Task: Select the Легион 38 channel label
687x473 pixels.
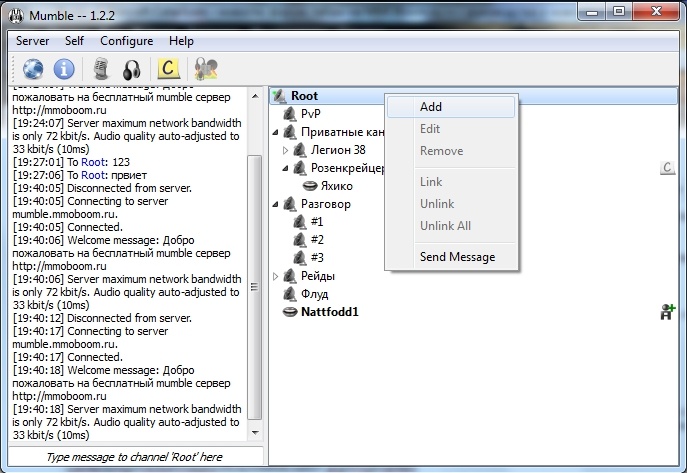Action: (x=338, y=150)
